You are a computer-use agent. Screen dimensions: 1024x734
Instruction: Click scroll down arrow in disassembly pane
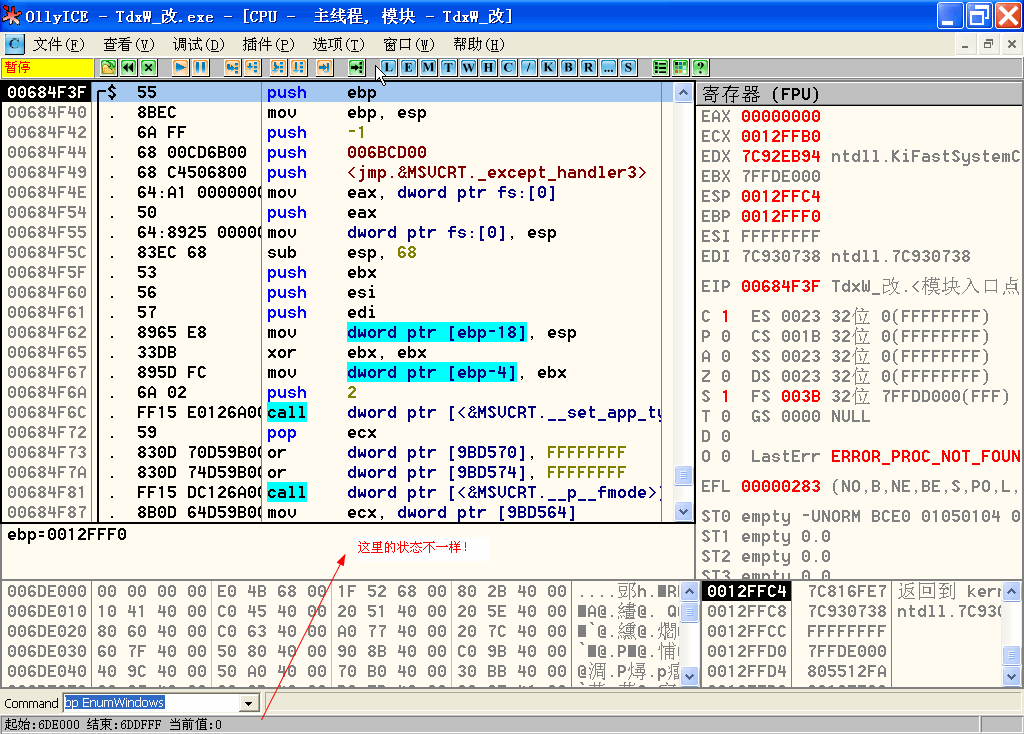(683, 511)
